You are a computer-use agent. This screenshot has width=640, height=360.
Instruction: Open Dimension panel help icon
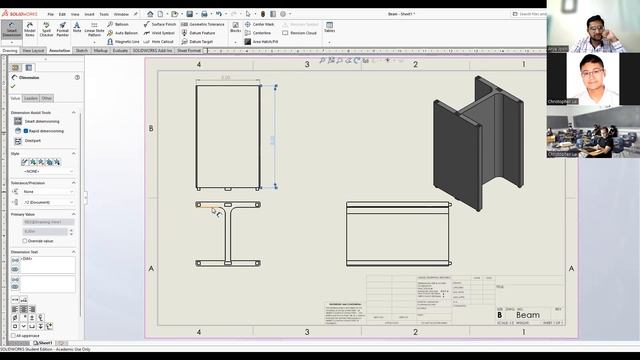coord(77,78)
